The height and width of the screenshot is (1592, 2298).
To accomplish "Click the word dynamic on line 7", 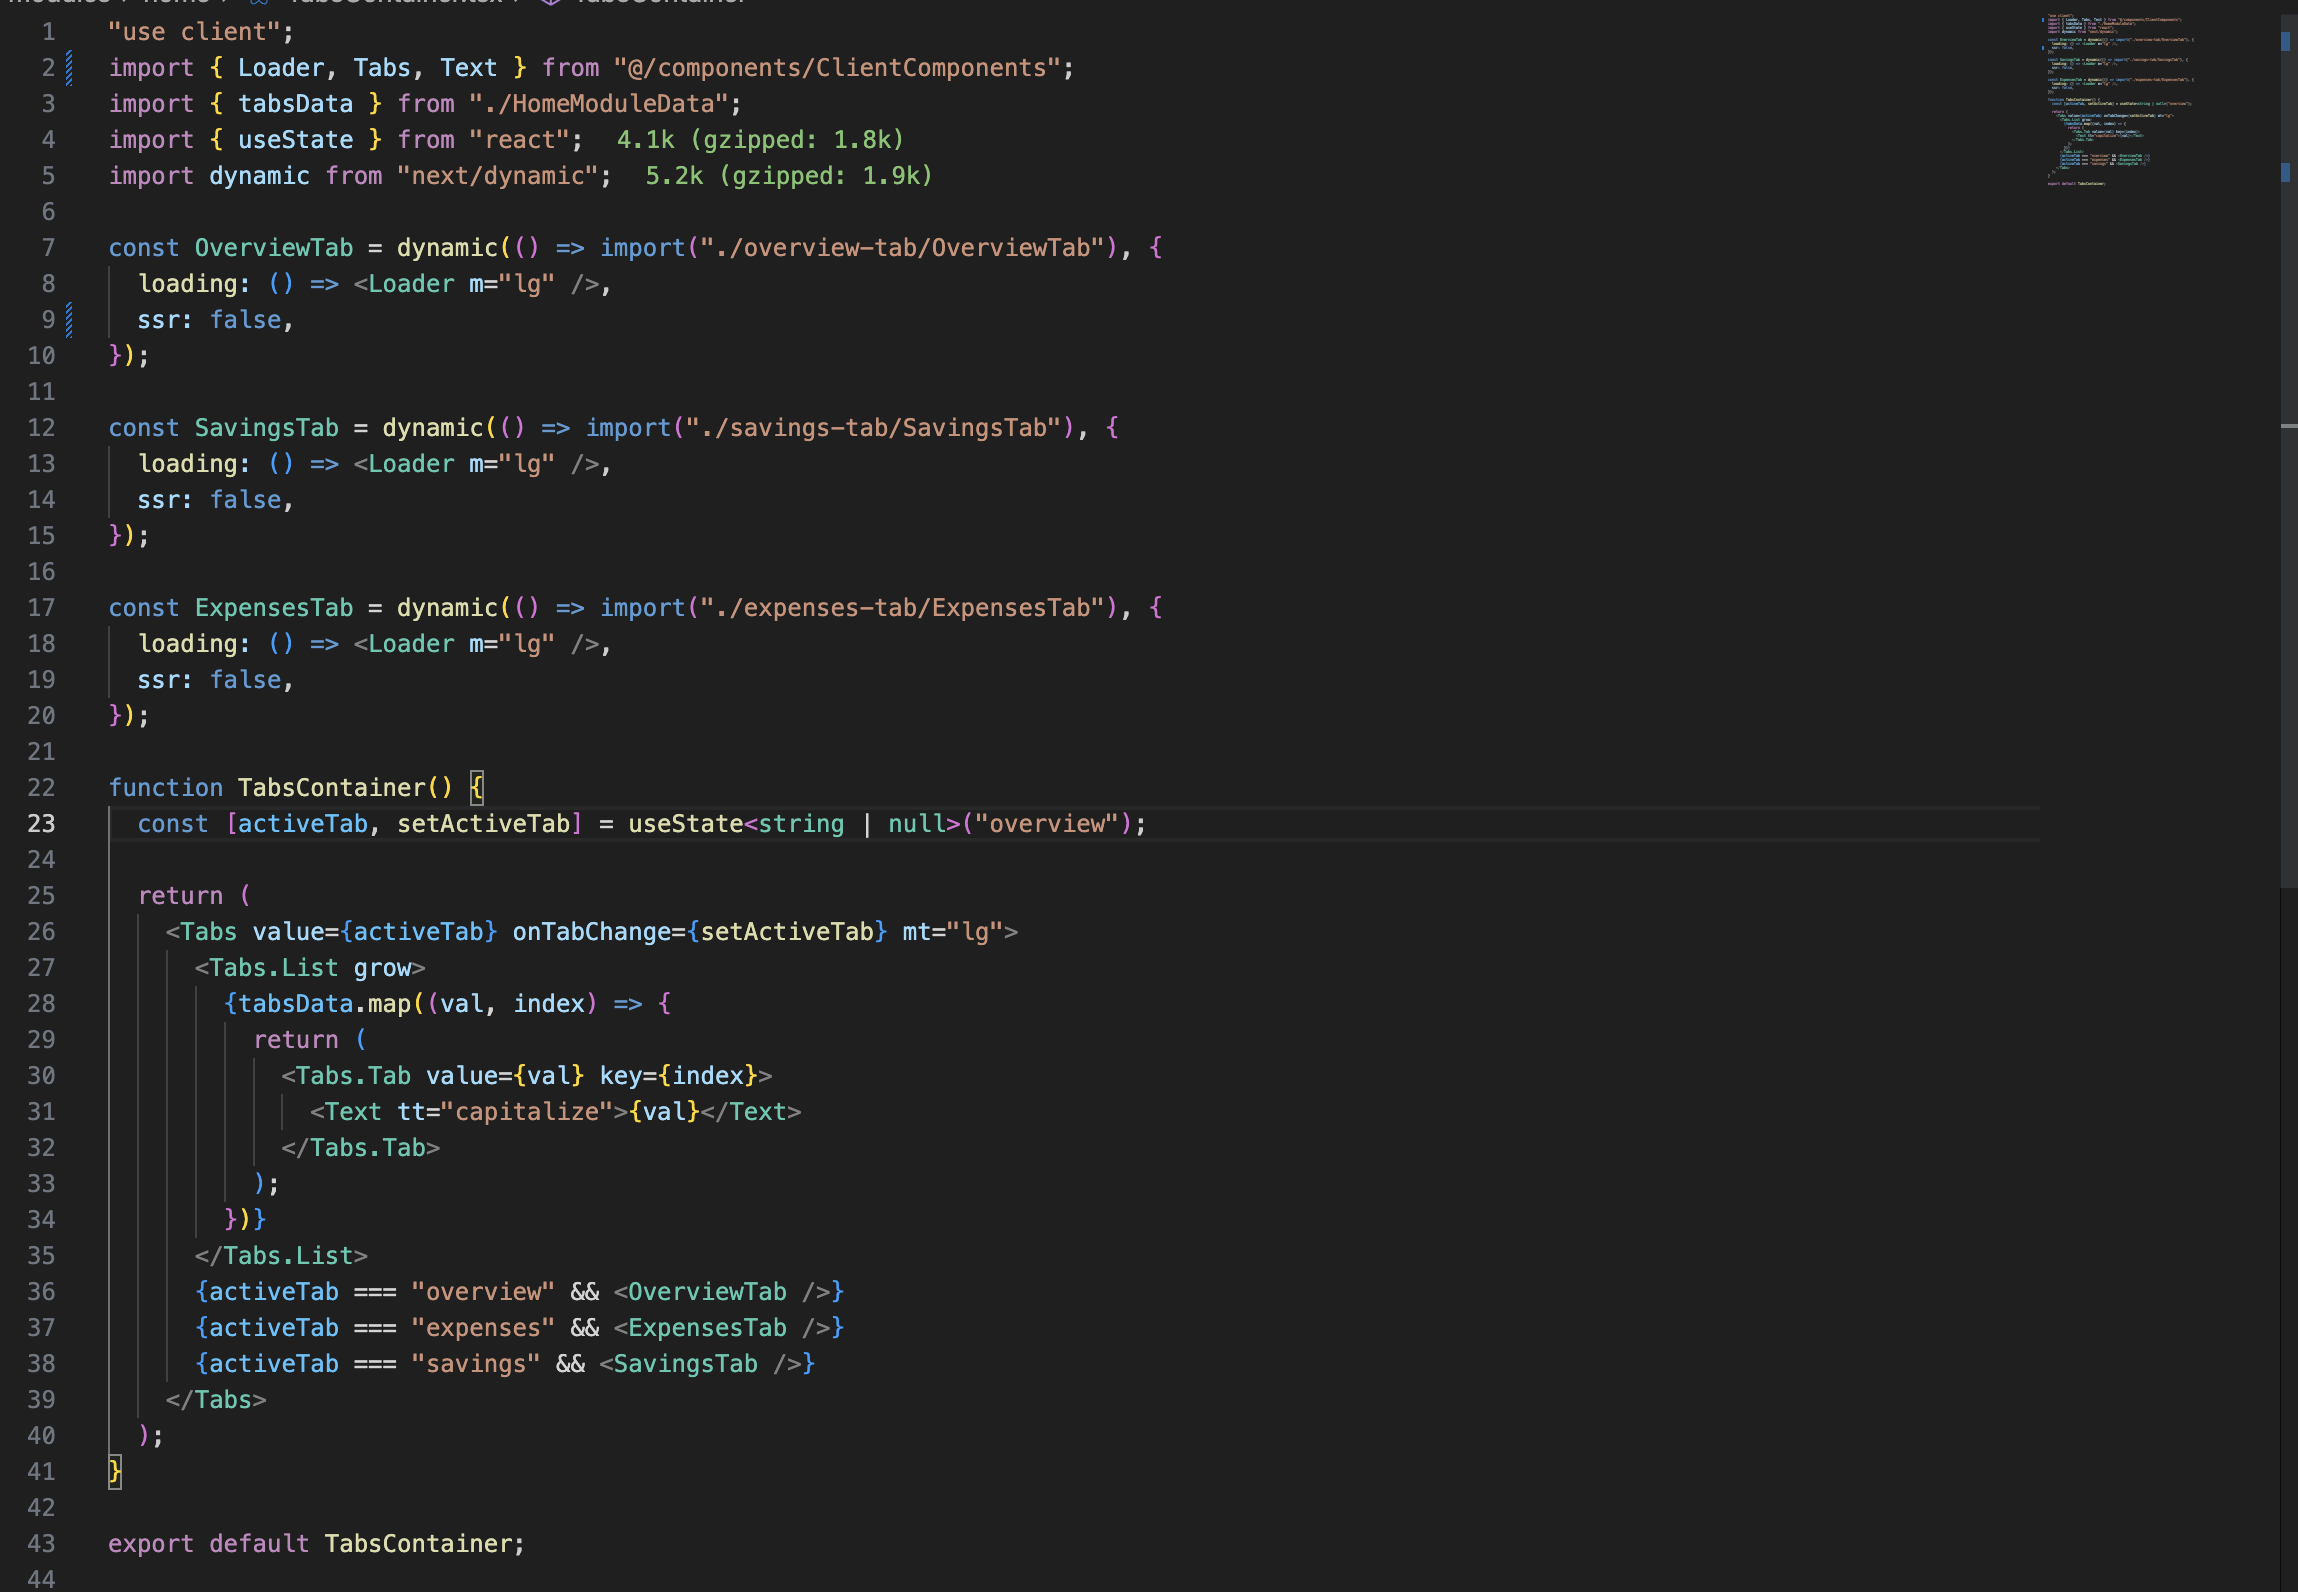I will point(445,247).
